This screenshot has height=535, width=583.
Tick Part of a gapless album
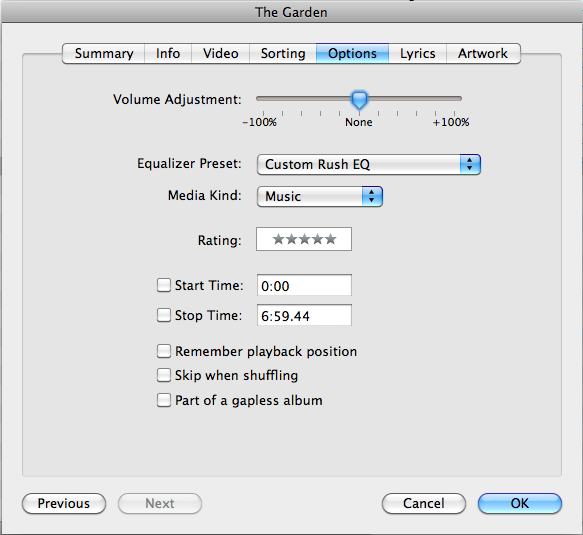[164, 400]
